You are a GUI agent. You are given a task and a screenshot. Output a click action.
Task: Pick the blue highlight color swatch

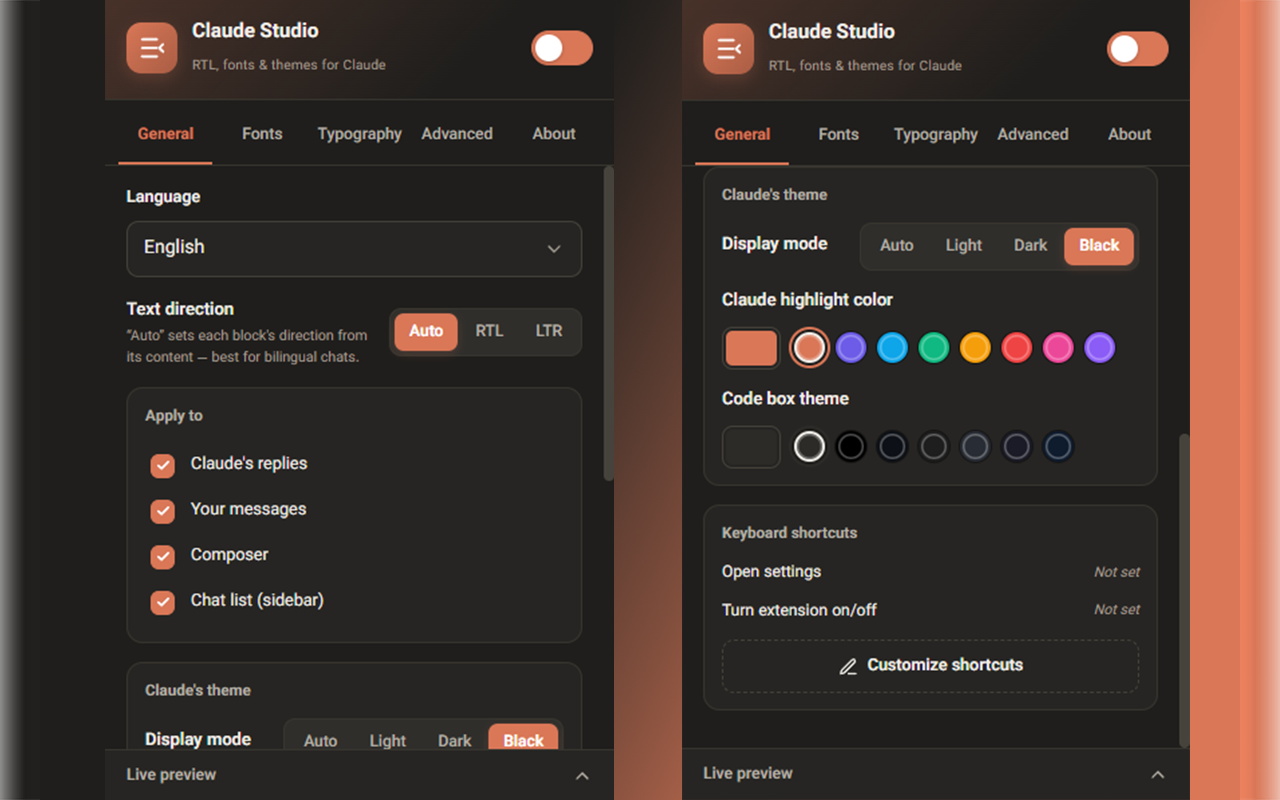point(892,348)
